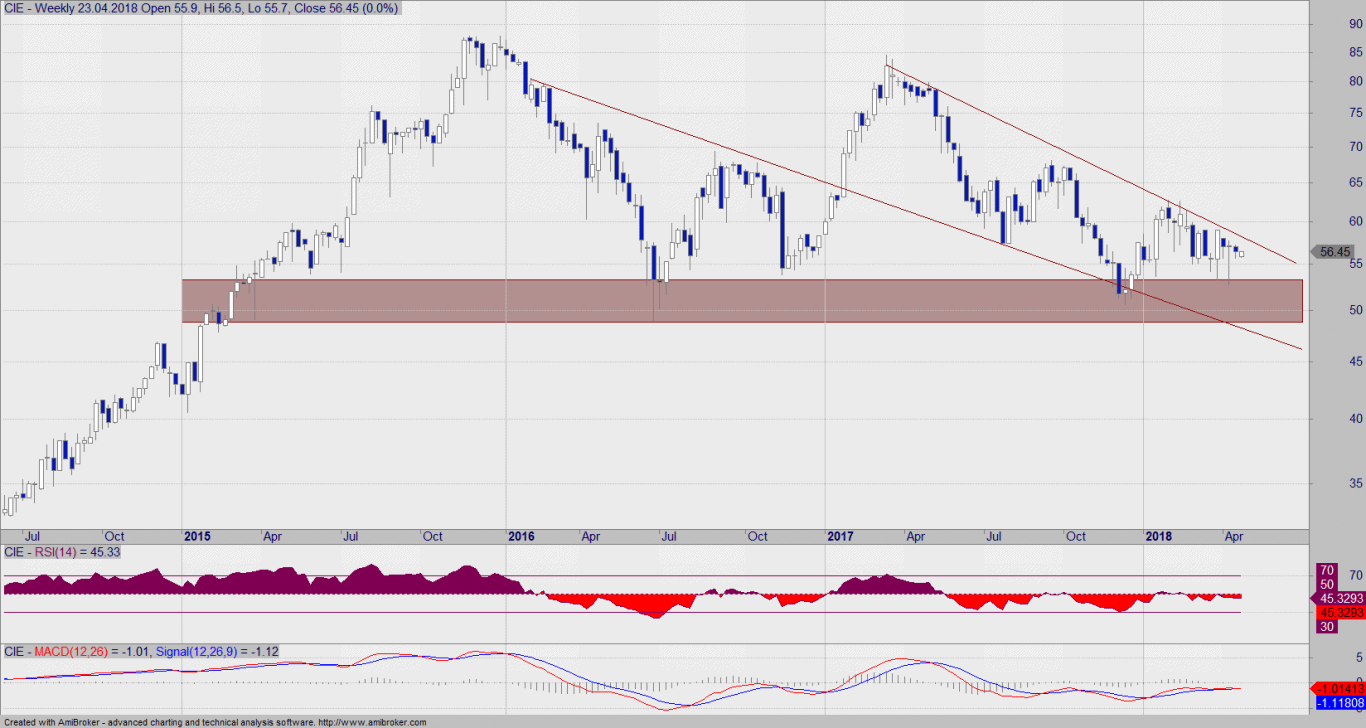Click the 5 label on MACD axis
Viewport: 1366px width, 728px height.
pyautogui.click(x=1359, y=658)
